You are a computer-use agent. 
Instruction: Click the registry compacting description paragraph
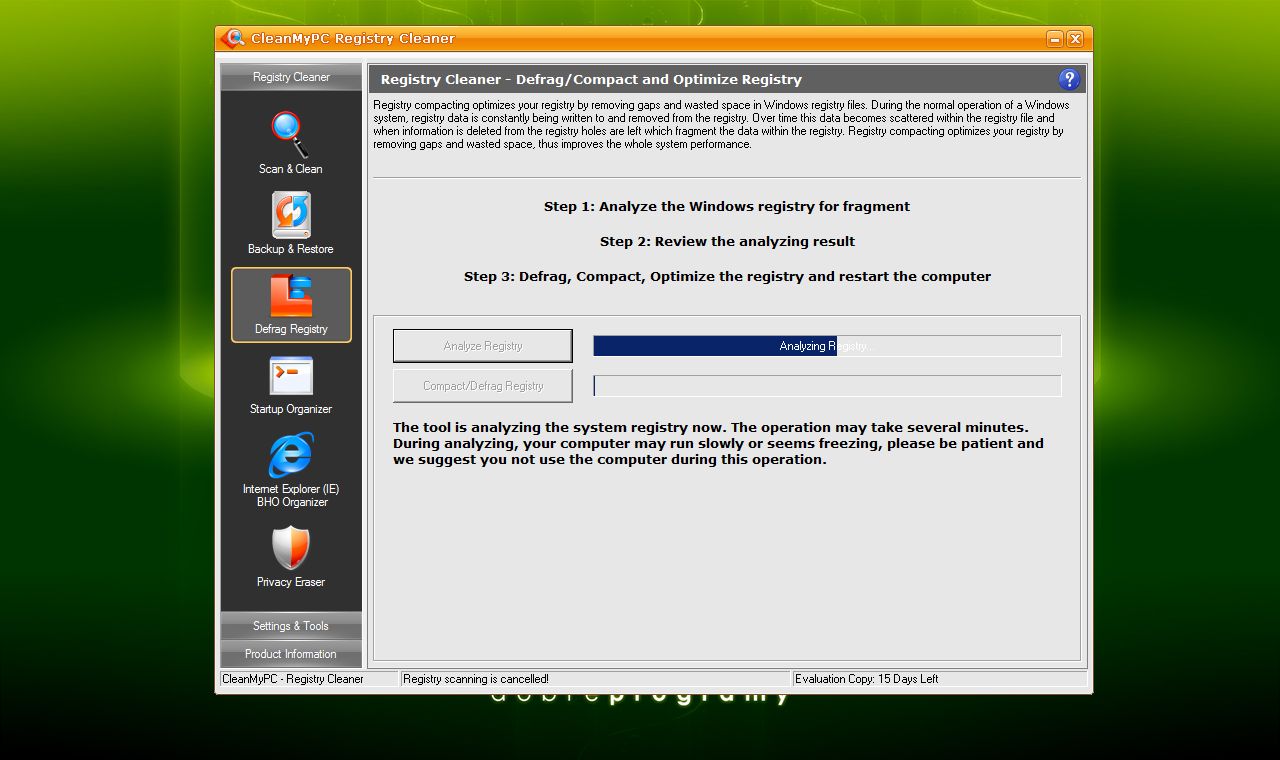click(722, 124)
